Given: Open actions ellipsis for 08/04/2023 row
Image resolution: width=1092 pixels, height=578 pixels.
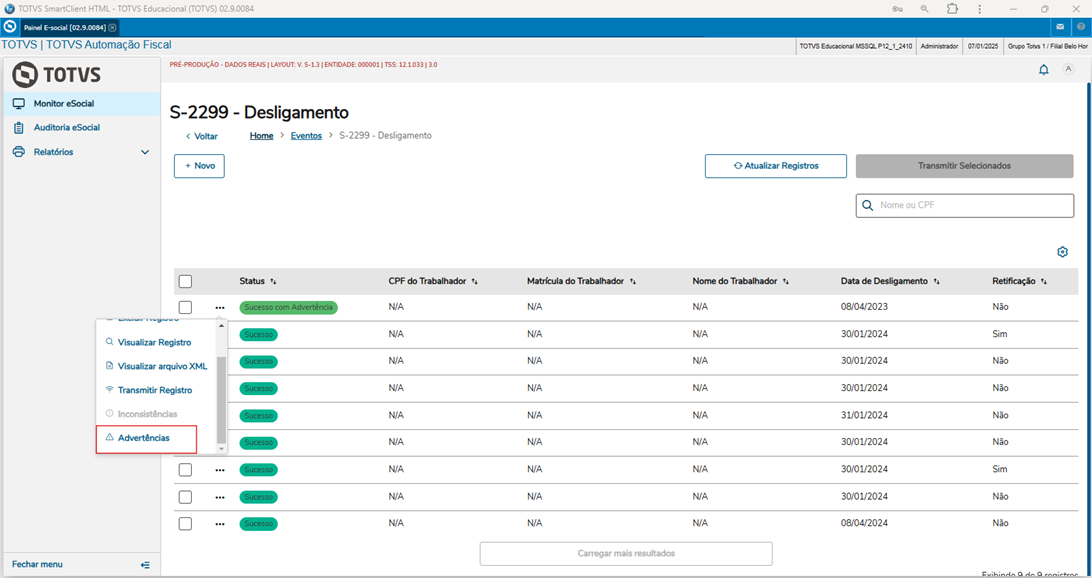Looking at the screenshot, I should (x=220, y=307).
